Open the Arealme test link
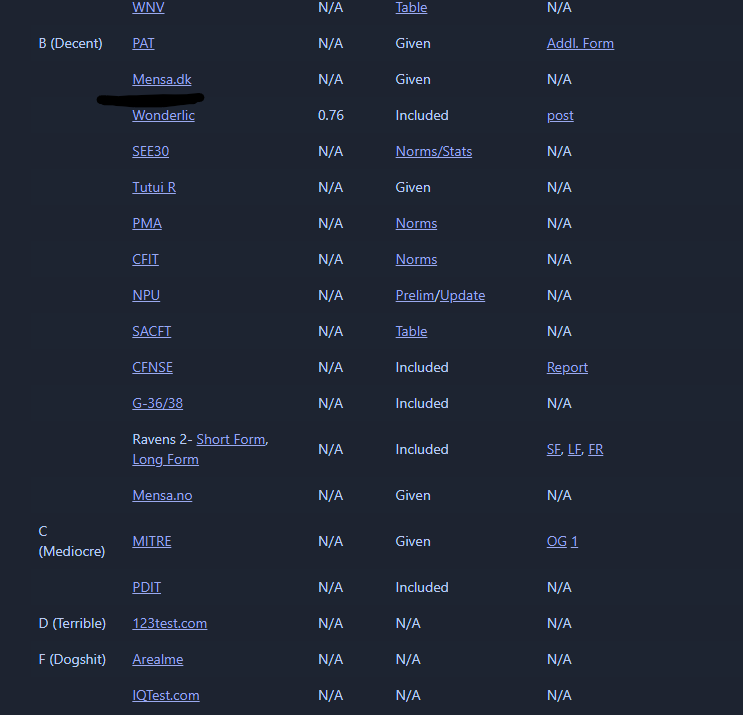 coord(157,660)
